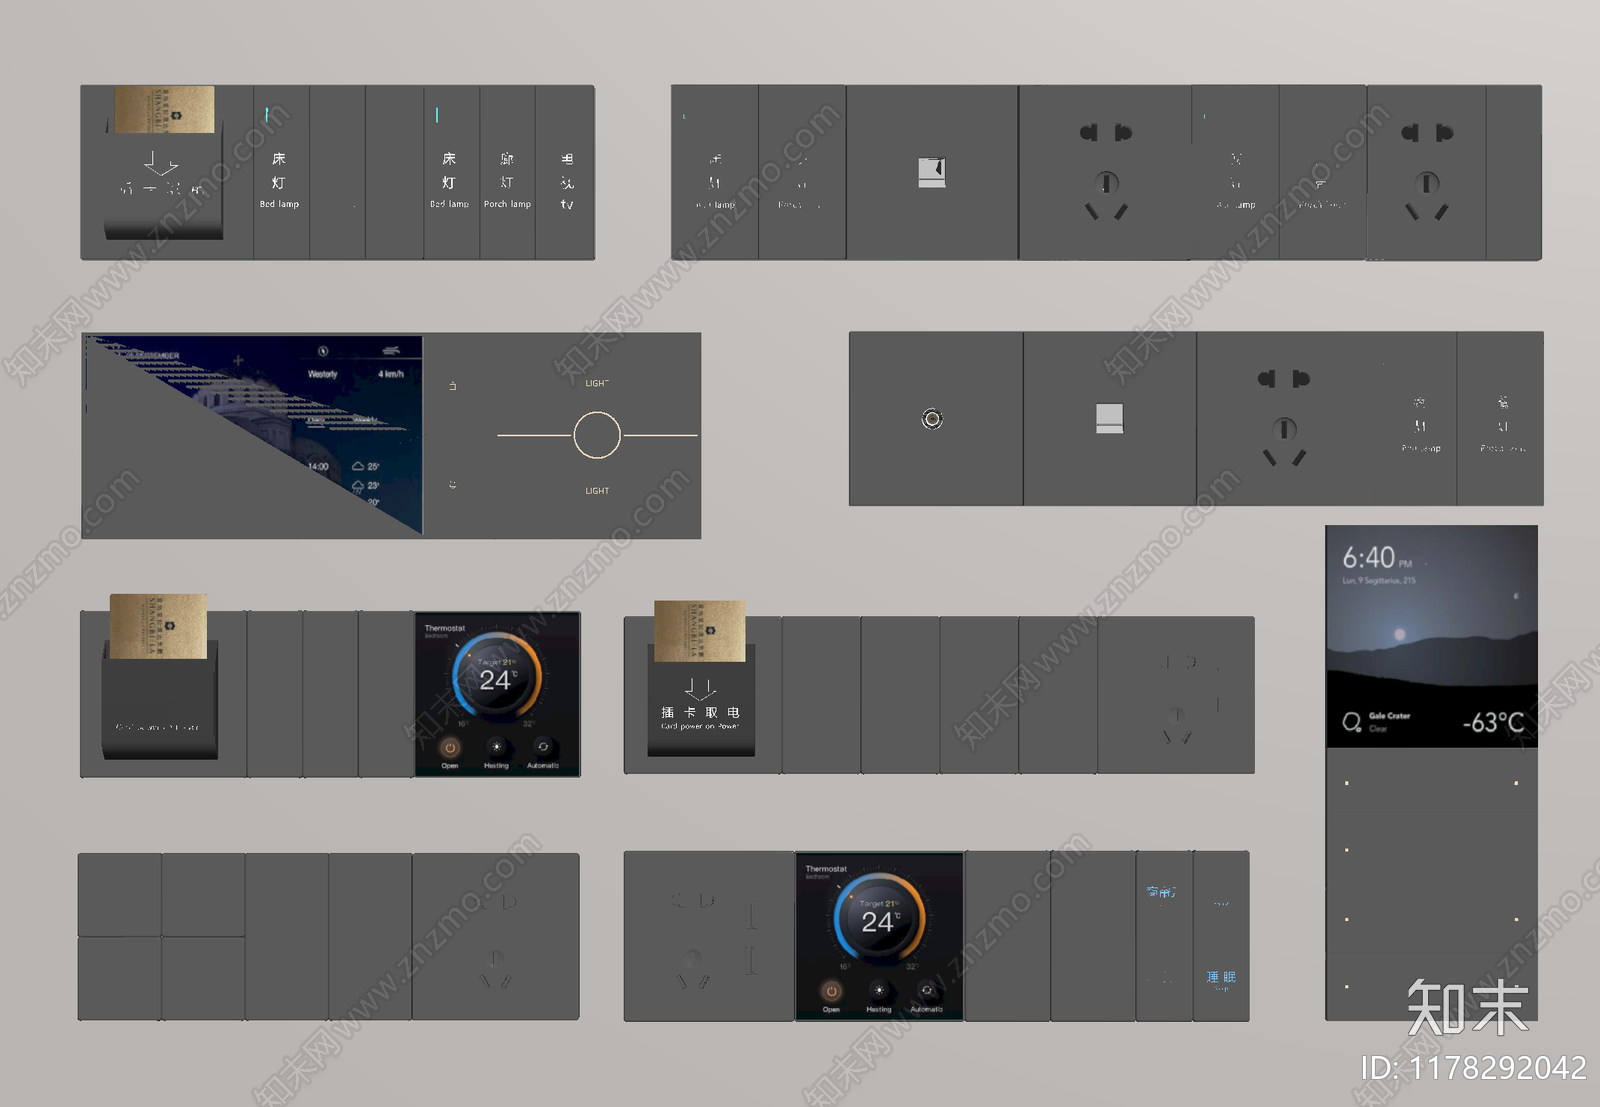Image resolution: width=1600 pixels, height=1107 pixels.
Task: Click the coaxial TV jack on the middle-right panel
Action: 932,419
